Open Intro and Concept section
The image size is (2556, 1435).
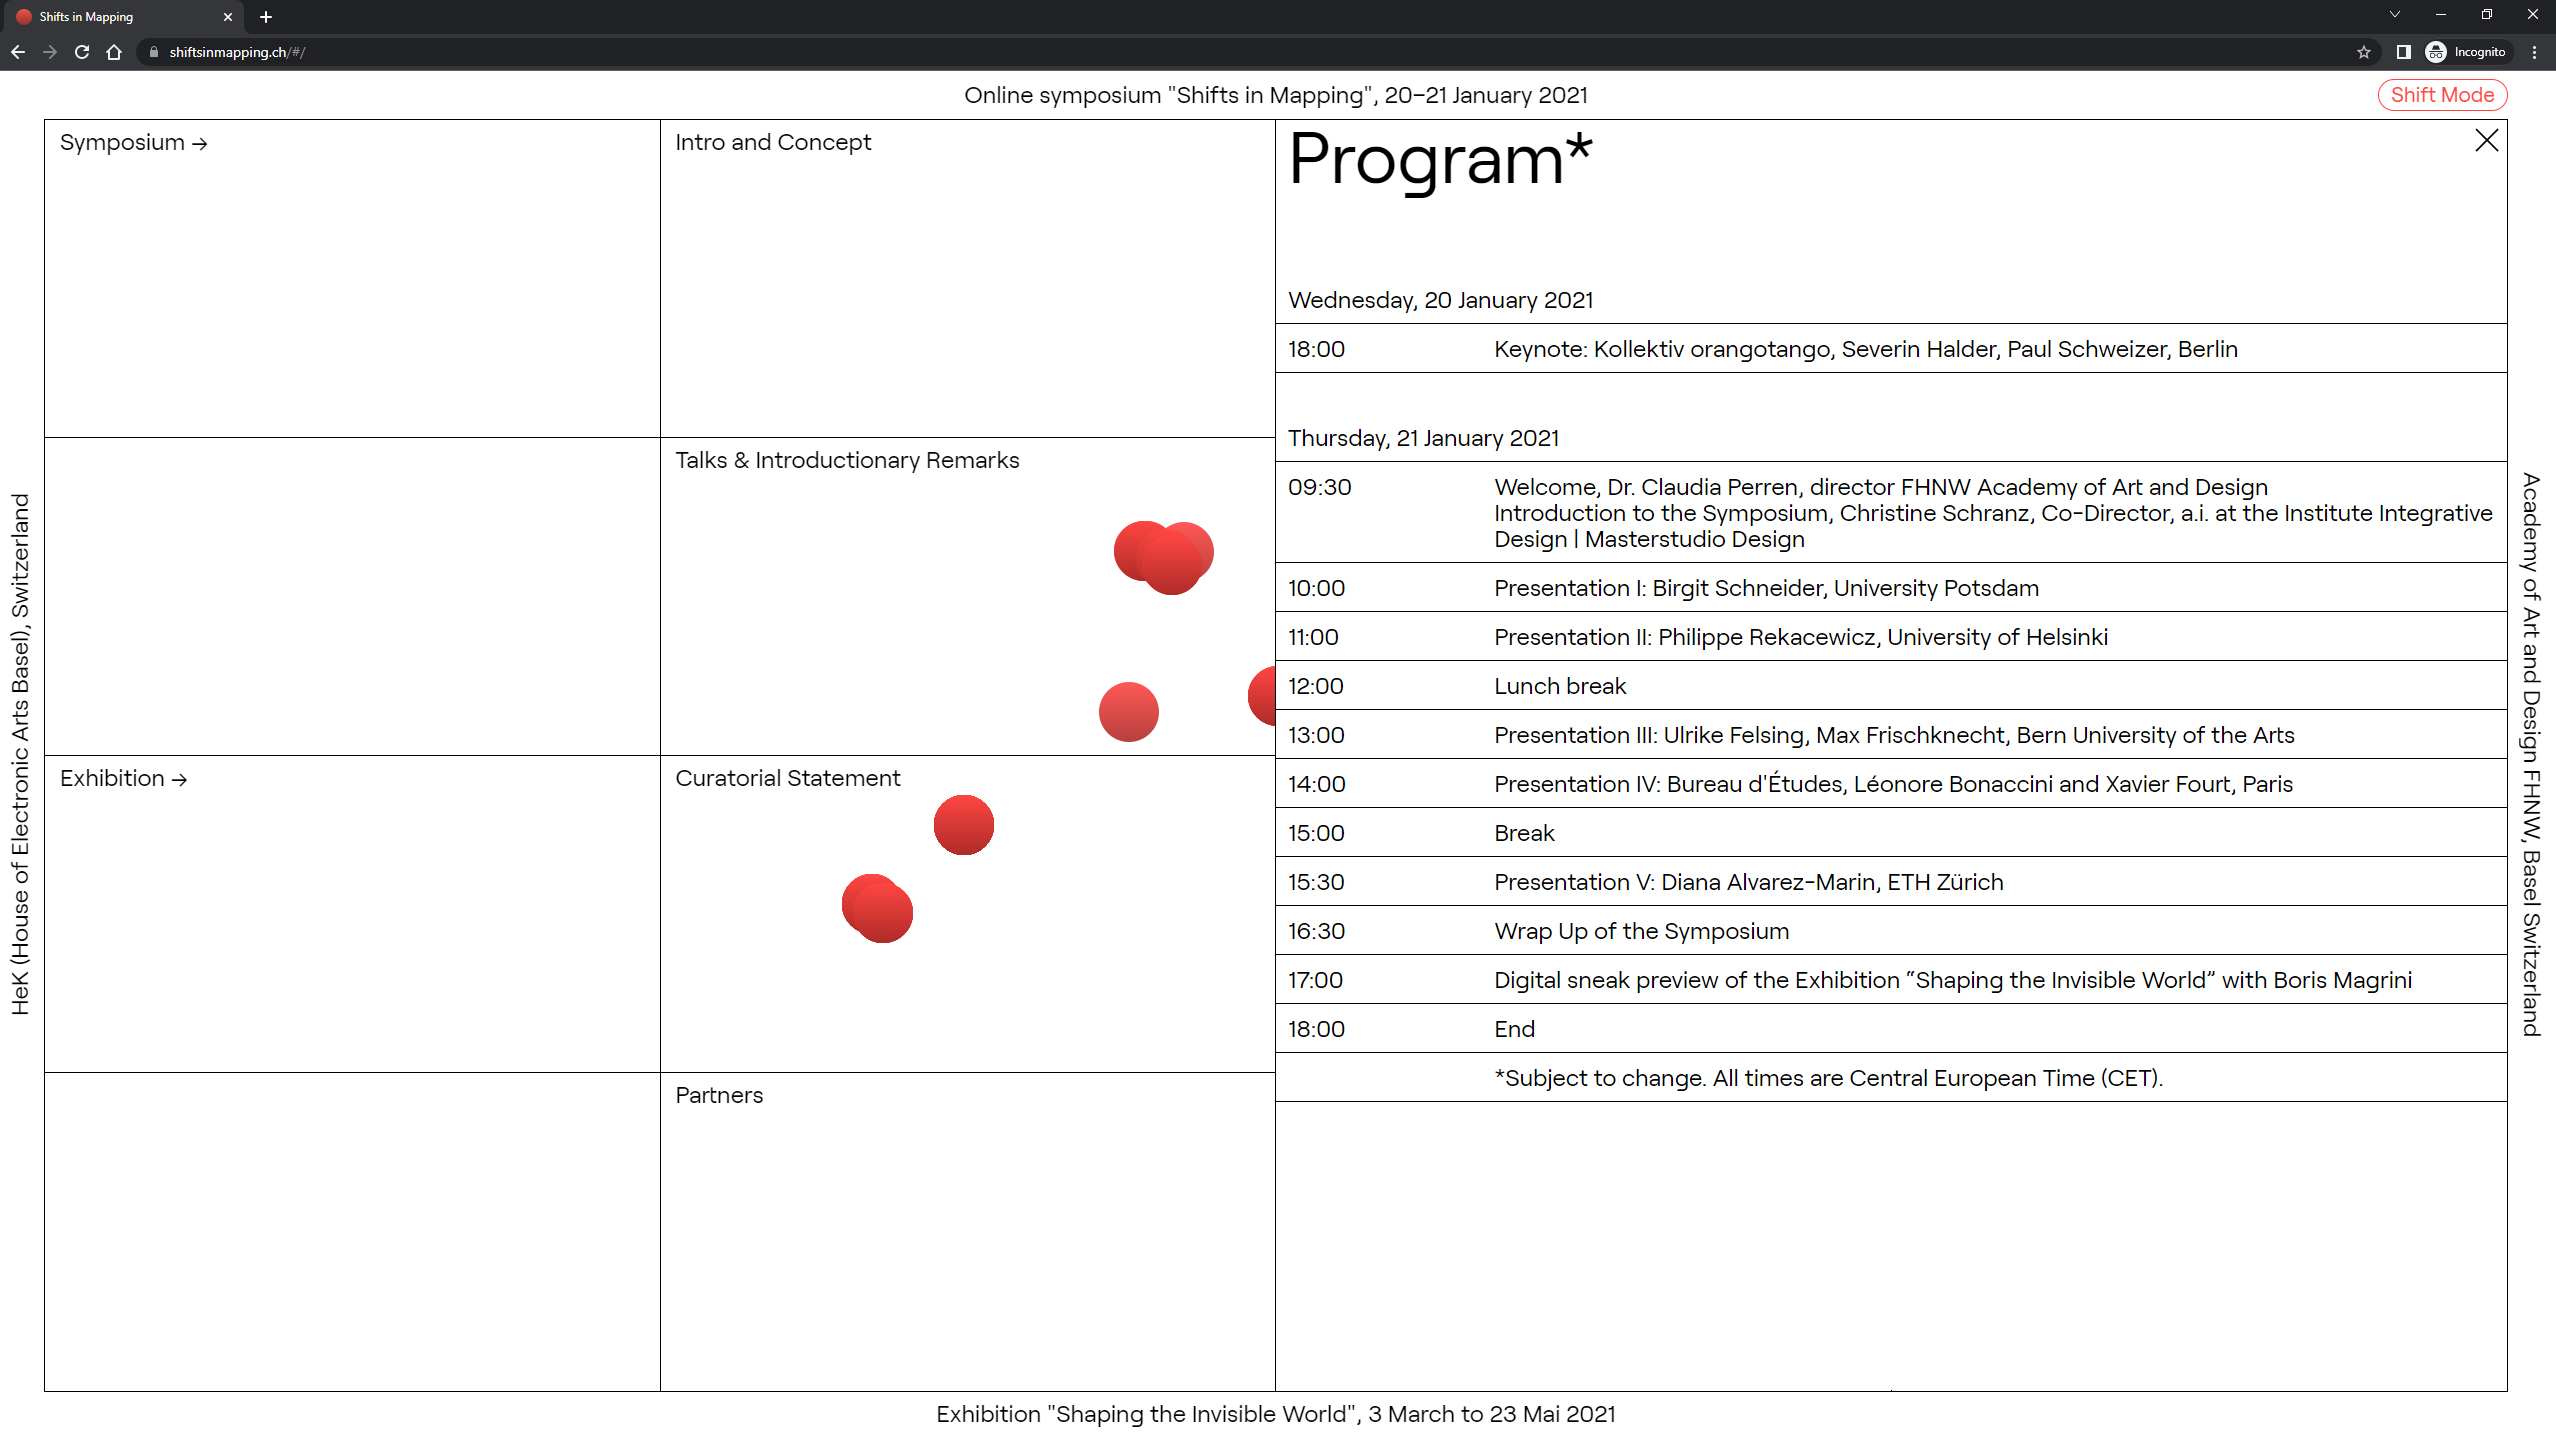pyautogui.click(x=773, y=143)
